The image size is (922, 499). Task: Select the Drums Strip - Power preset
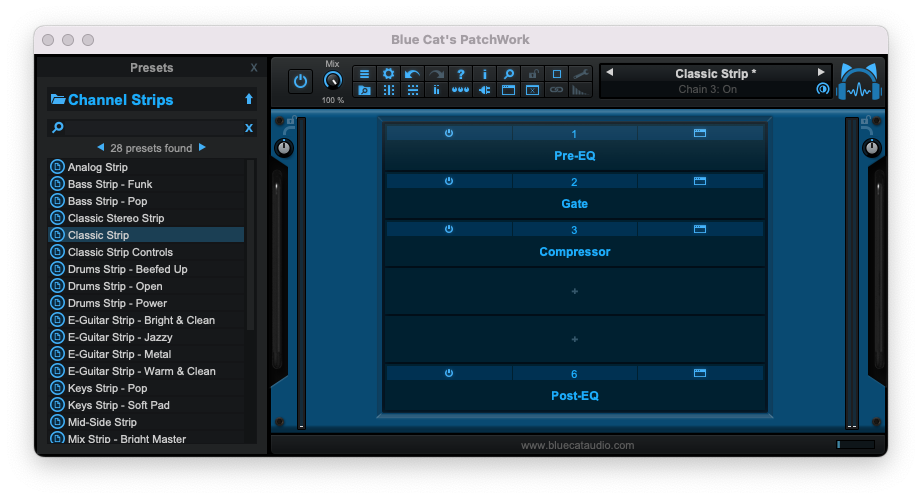tap(117, 303)
